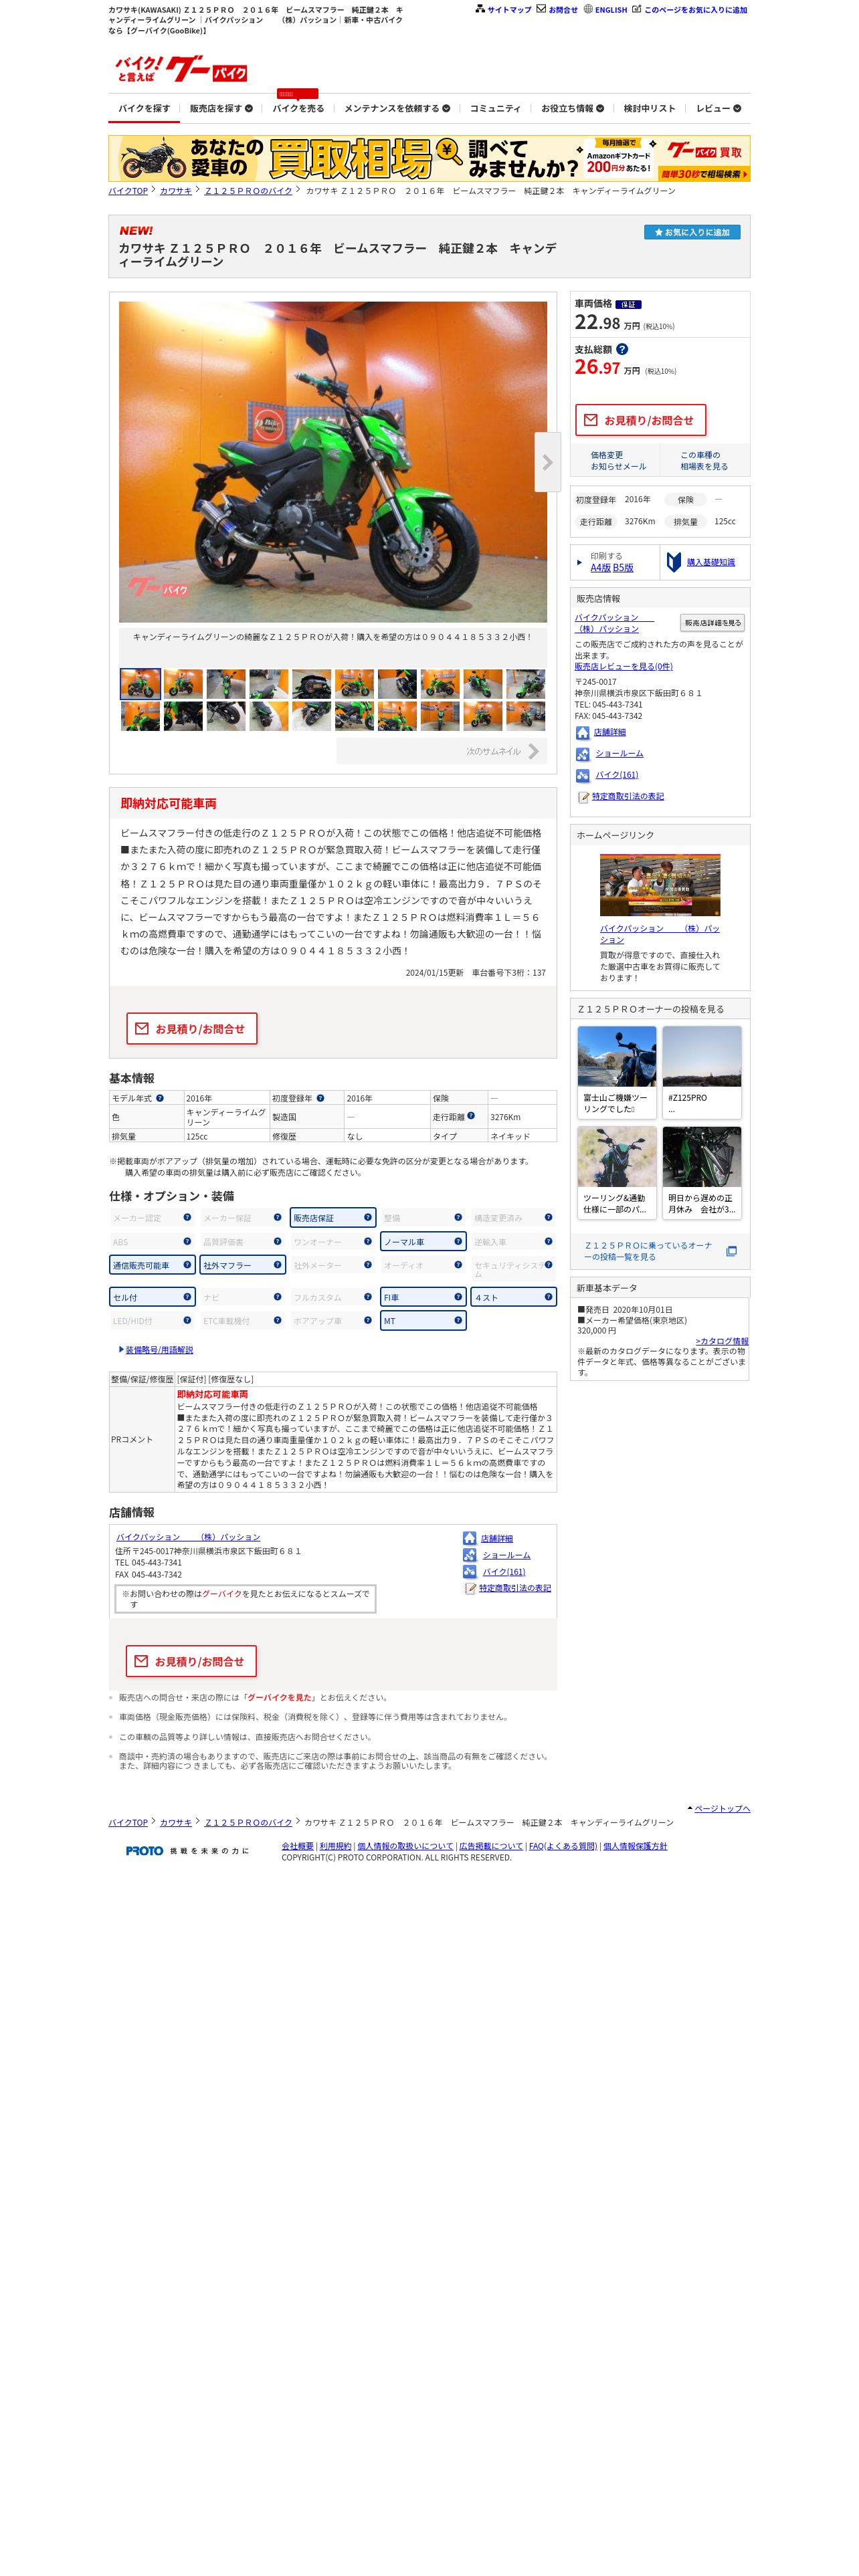Show next photo with right chevron
Screen dimensions: 859x2576
point(547,462)
